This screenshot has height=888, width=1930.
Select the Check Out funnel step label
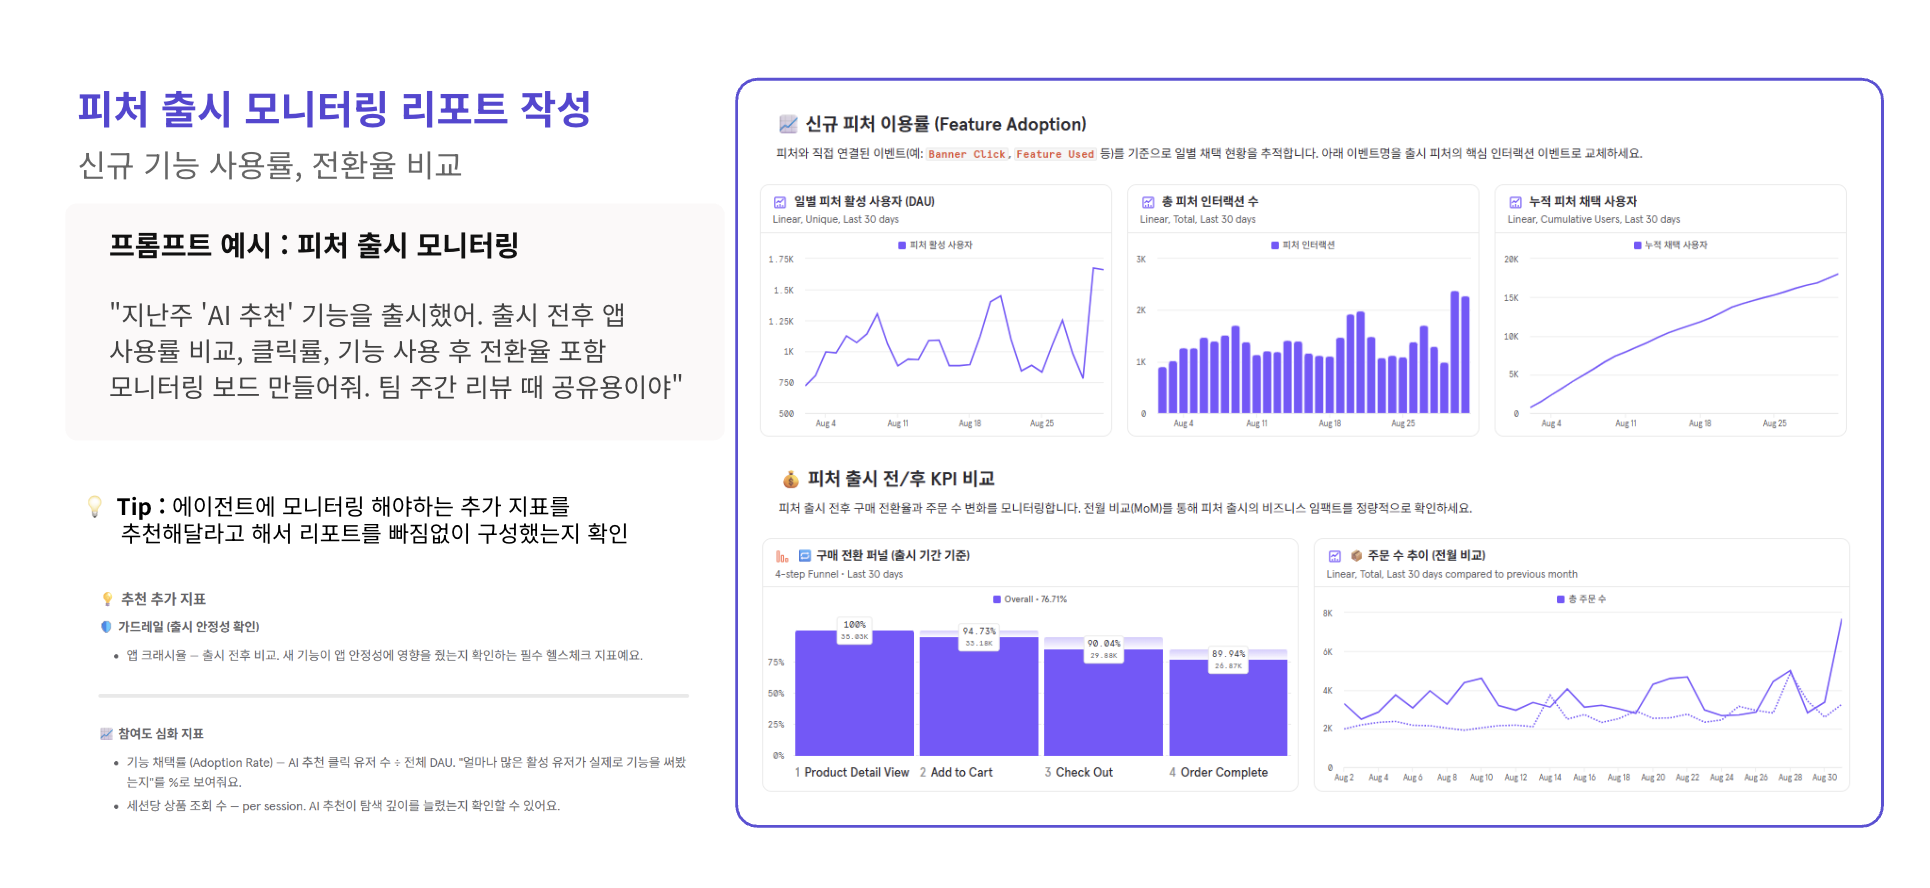(1079, 773)
